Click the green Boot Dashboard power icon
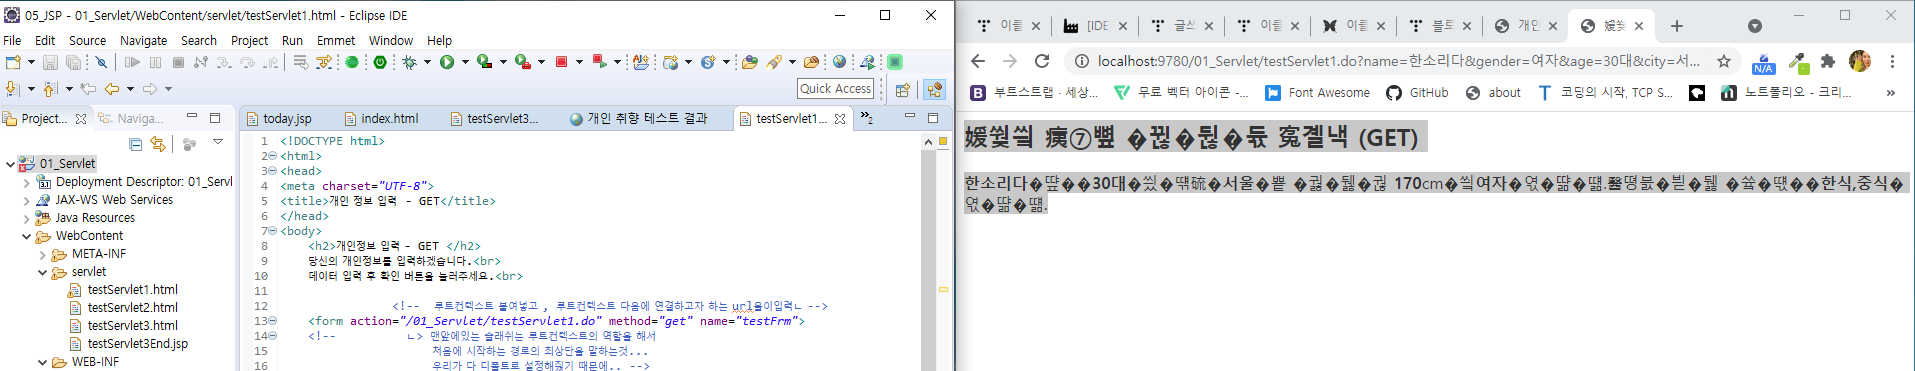 pyautogui.click(x=380, y=62)
